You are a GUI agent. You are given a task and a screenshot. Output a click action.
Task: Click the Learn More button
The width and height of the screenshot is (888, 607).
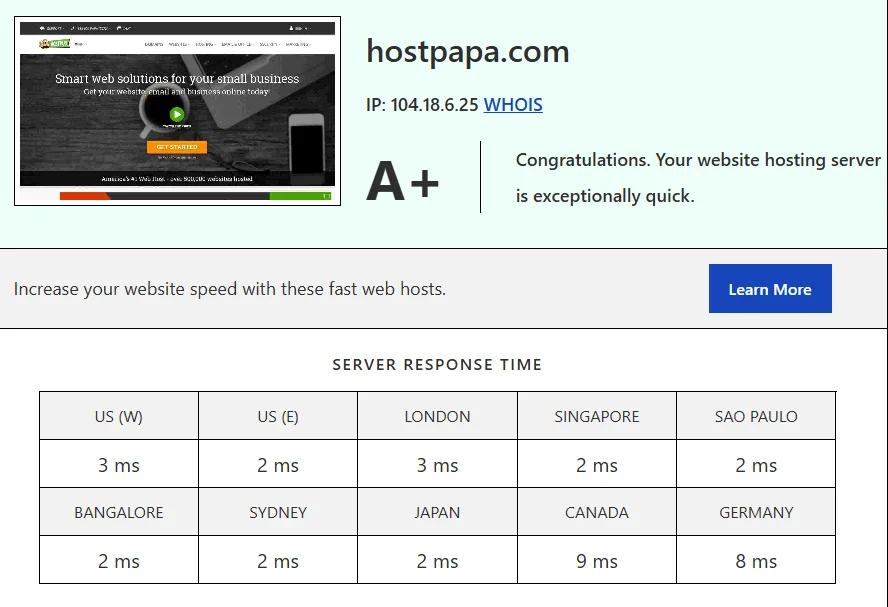[770, 288]
